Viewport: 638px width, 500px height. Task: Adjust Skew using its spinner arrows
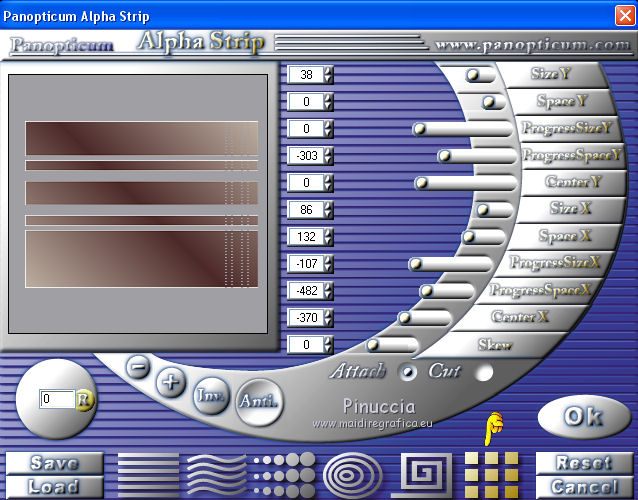point(328,345)
